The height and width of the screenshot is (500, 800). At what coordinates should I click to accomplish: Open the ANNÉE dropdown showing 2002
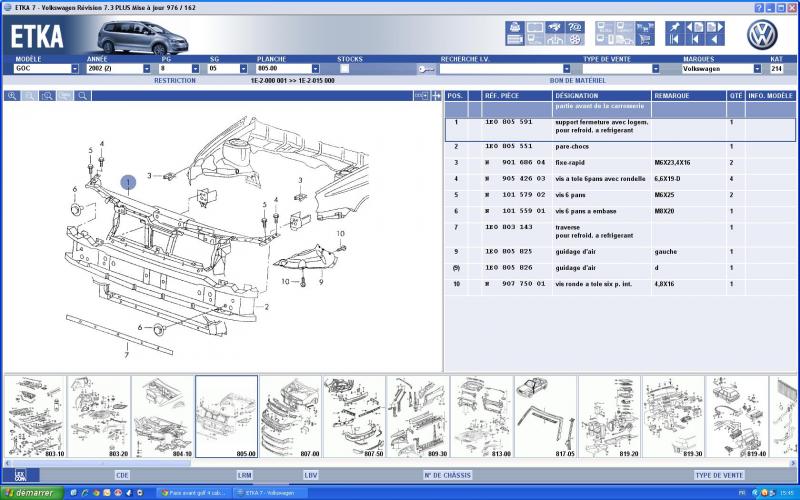tap(147, 68)
